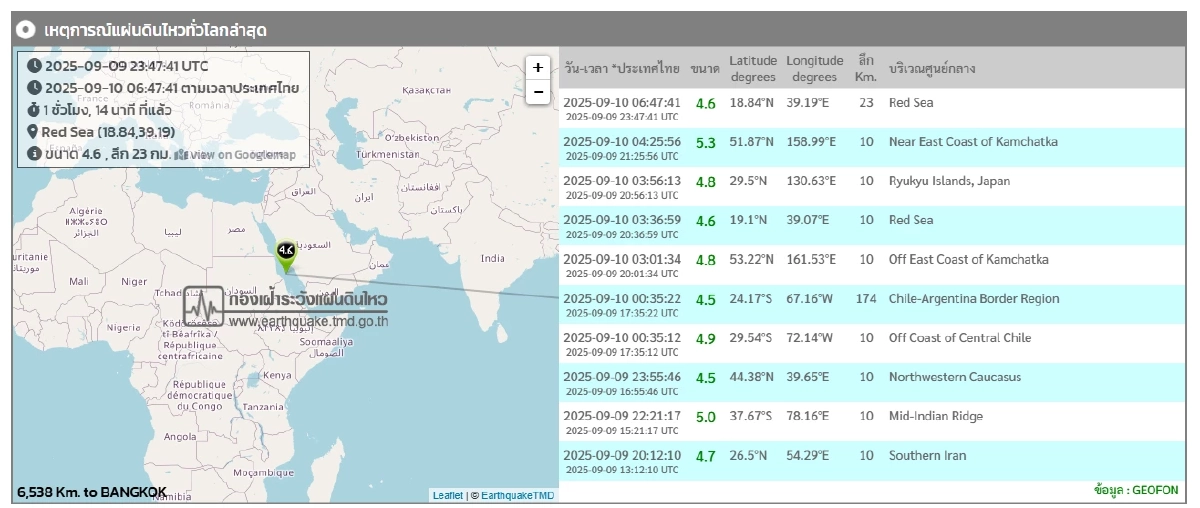Select the Red Sea 06:47:41 earthquake row

[870, 108]
